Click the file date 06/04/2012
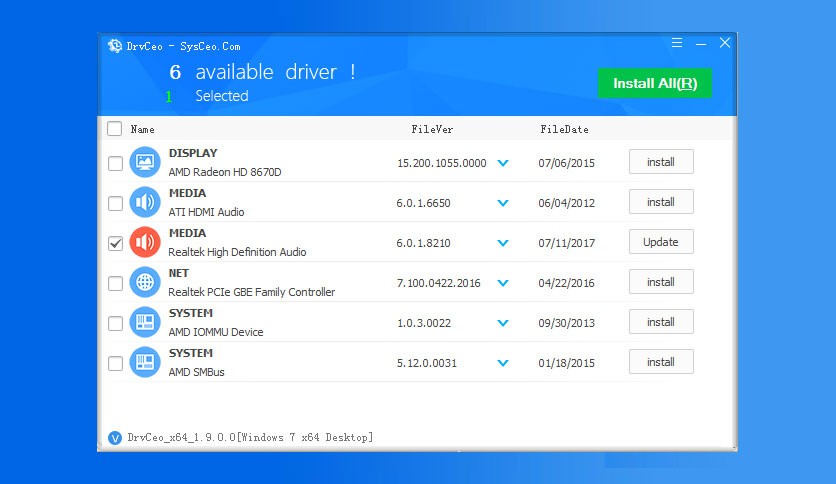 566,203
